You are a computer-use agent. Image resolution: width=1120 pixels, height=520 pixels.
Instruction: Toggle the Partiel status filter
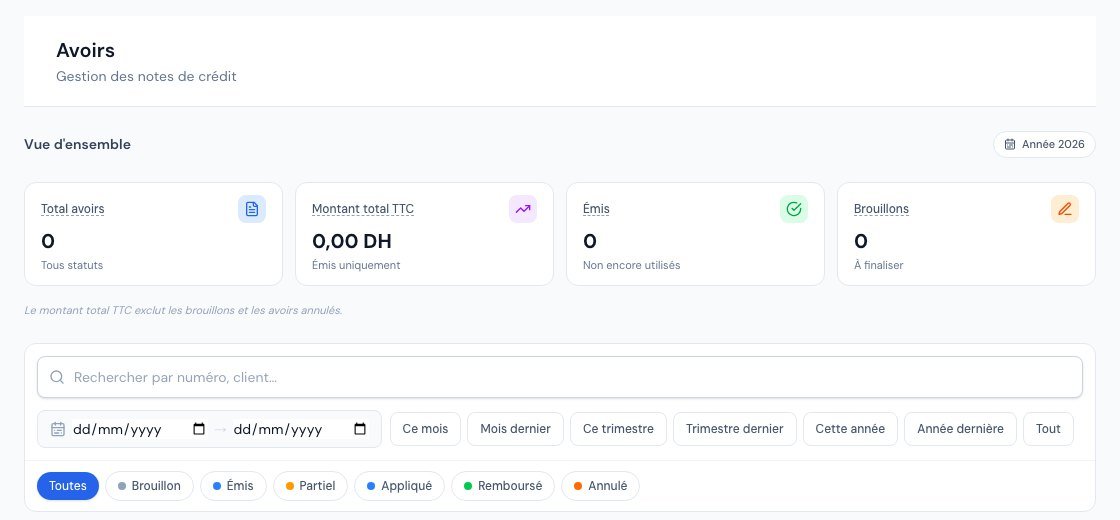(310, 486)
